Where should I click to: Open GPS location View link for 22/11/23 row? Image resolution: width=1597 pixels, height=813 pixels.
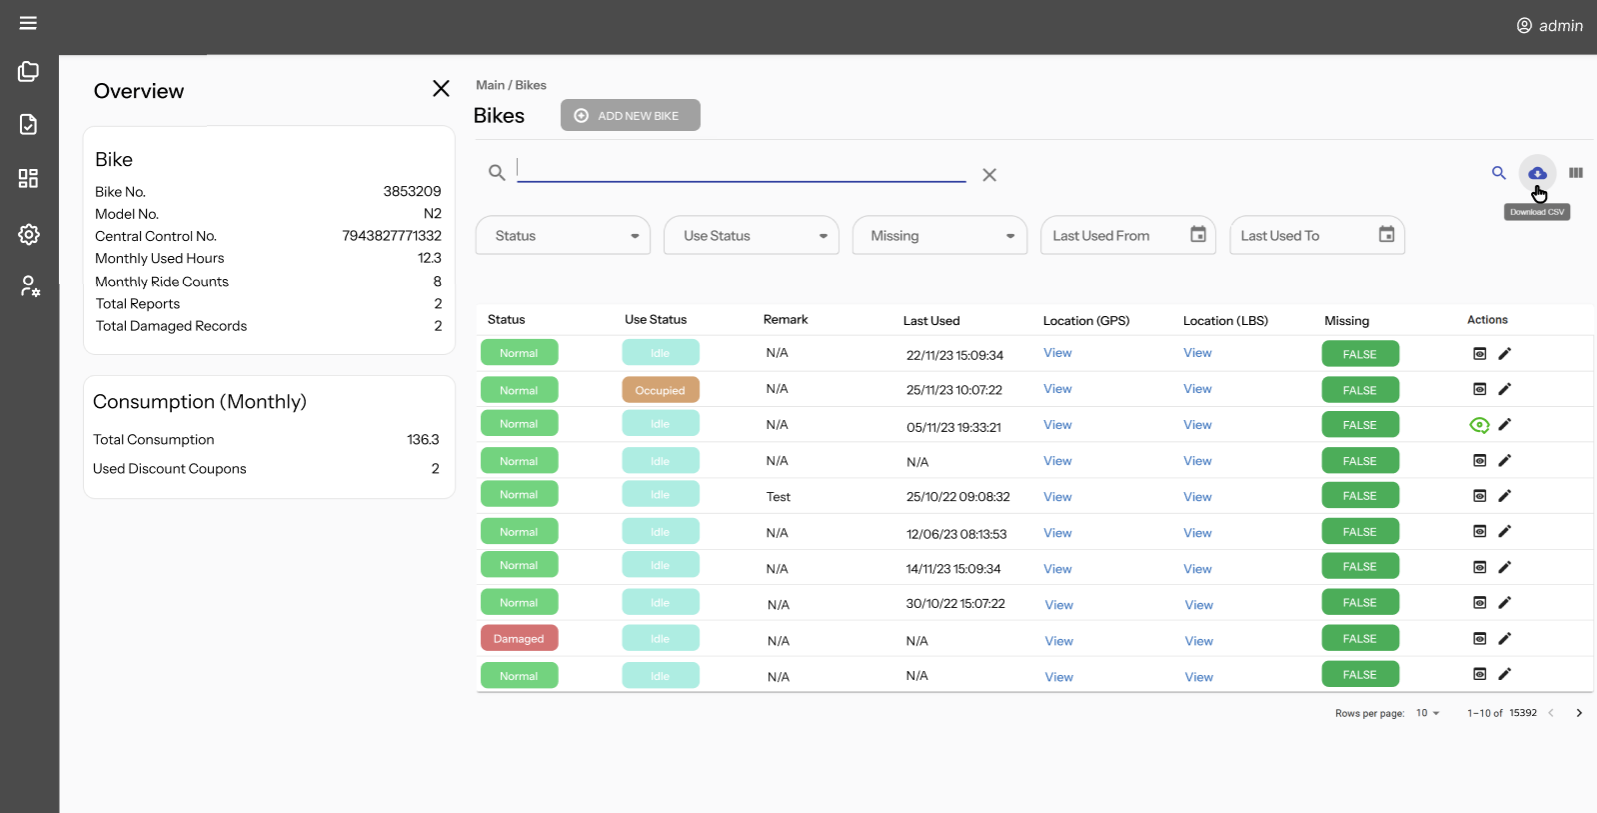tap(1057, 353)
